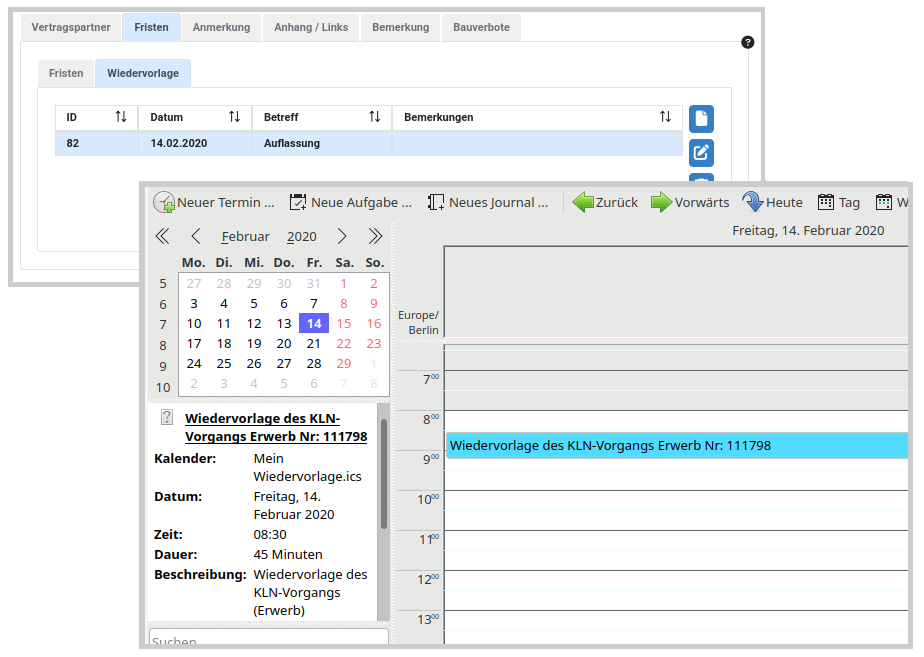Open the Fristen sub-tab

(65, 73)
